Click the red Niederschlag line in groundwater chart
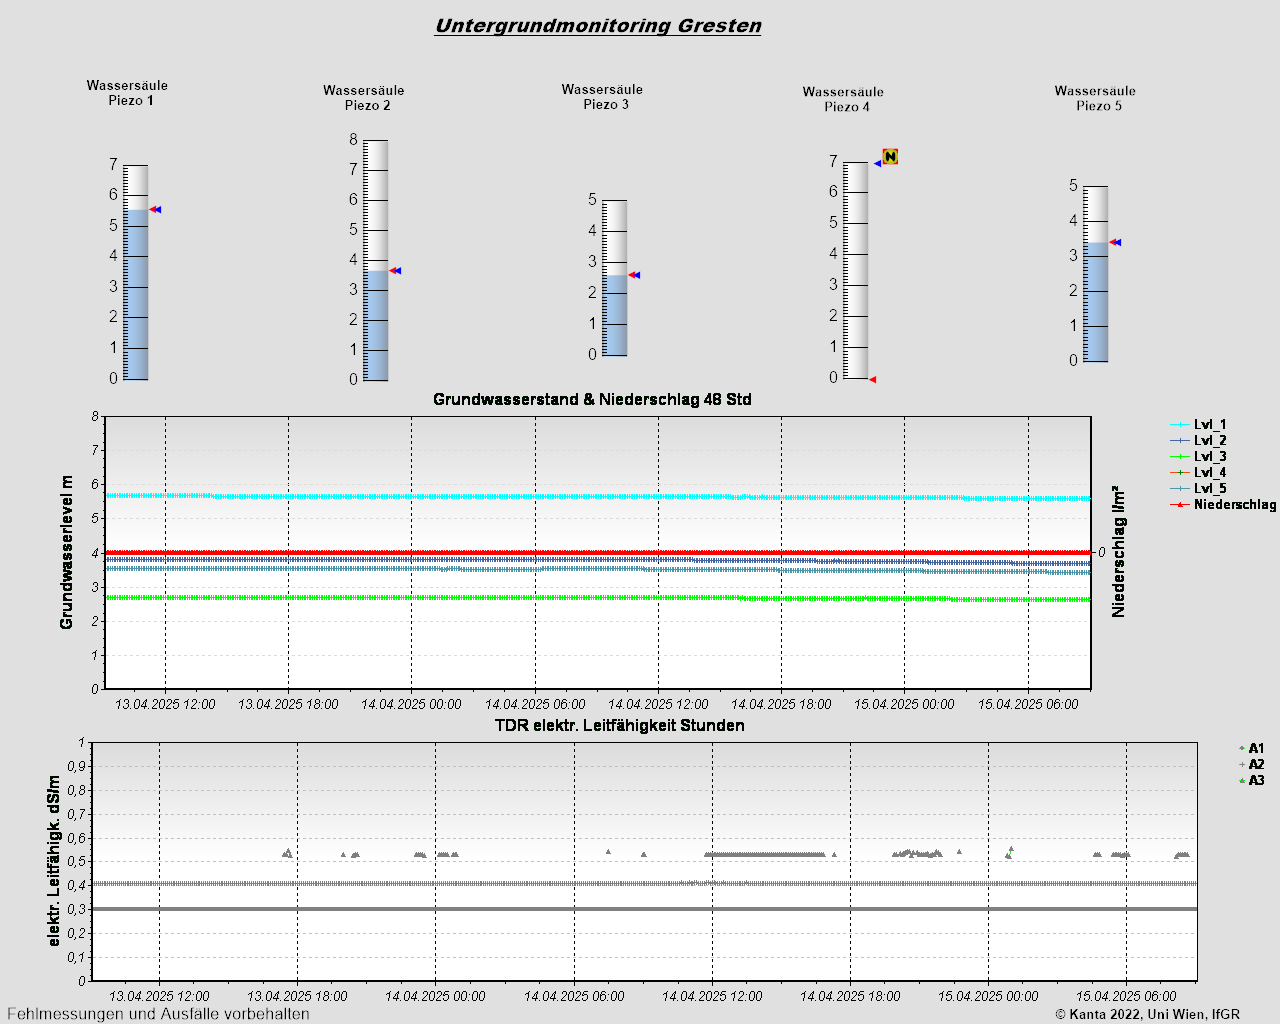This screenshot has width=1280, height=1024. (598, 552)
